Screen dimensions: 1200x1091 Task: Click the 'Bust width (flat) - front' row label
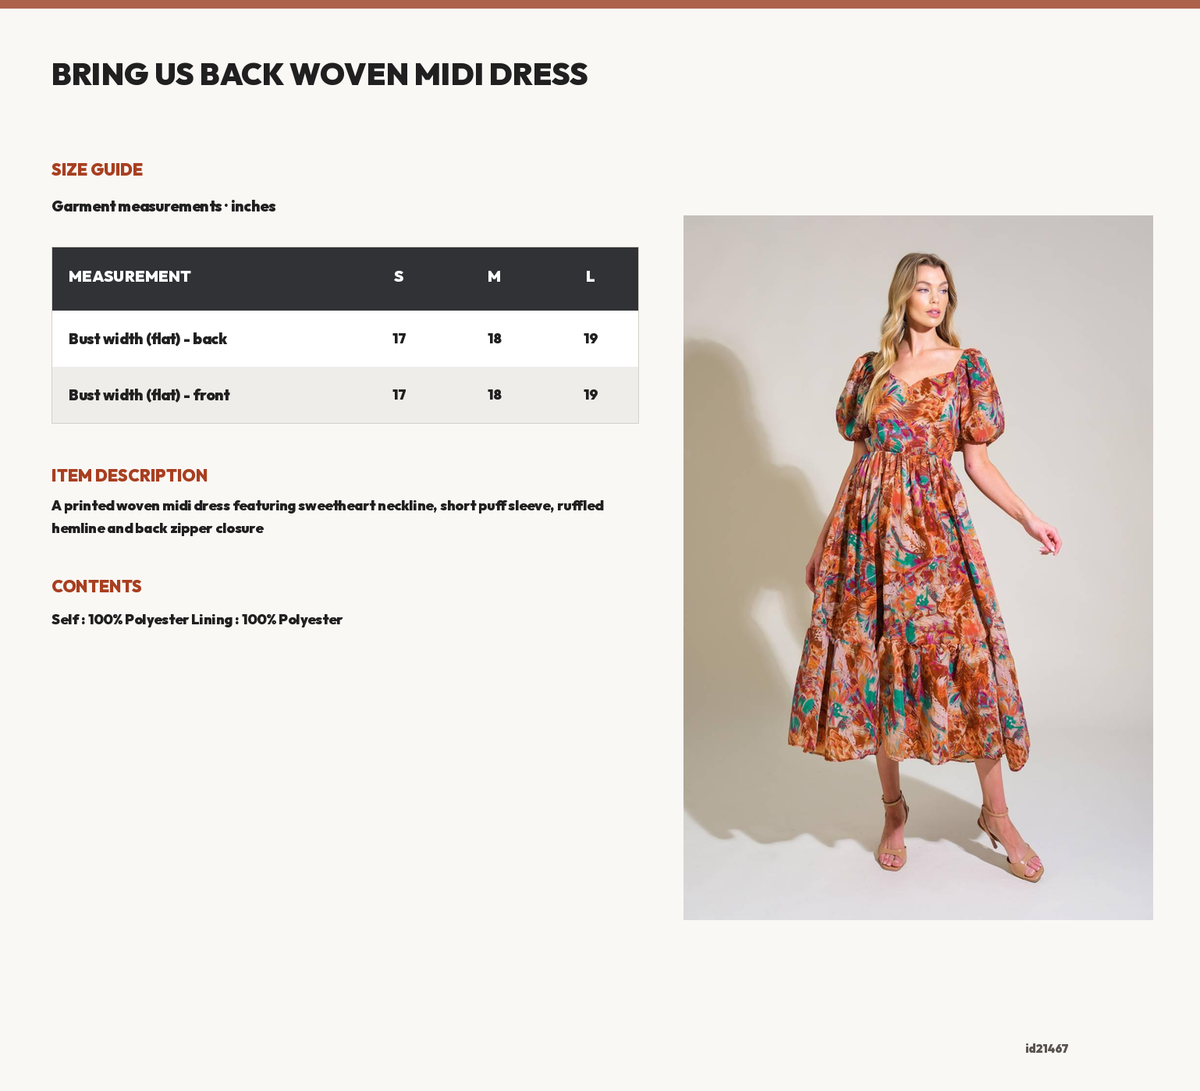[x=149, y=395]
